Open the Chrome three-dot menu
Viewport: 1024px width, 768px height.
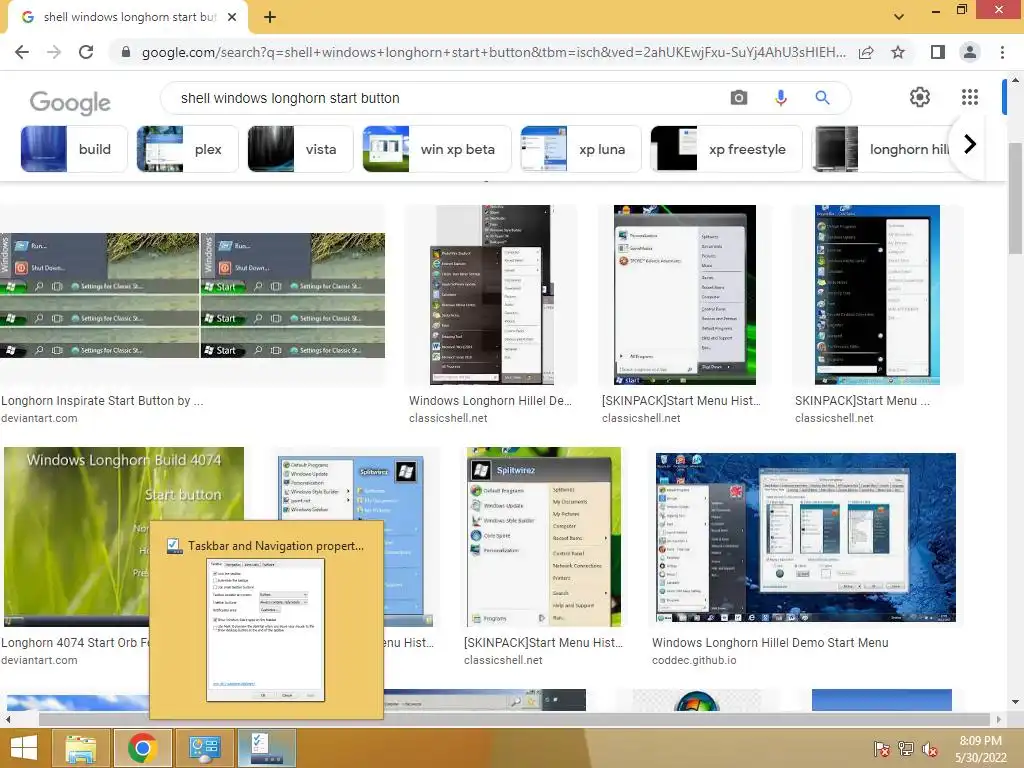pyautogui.click(x=1002, y=52)
